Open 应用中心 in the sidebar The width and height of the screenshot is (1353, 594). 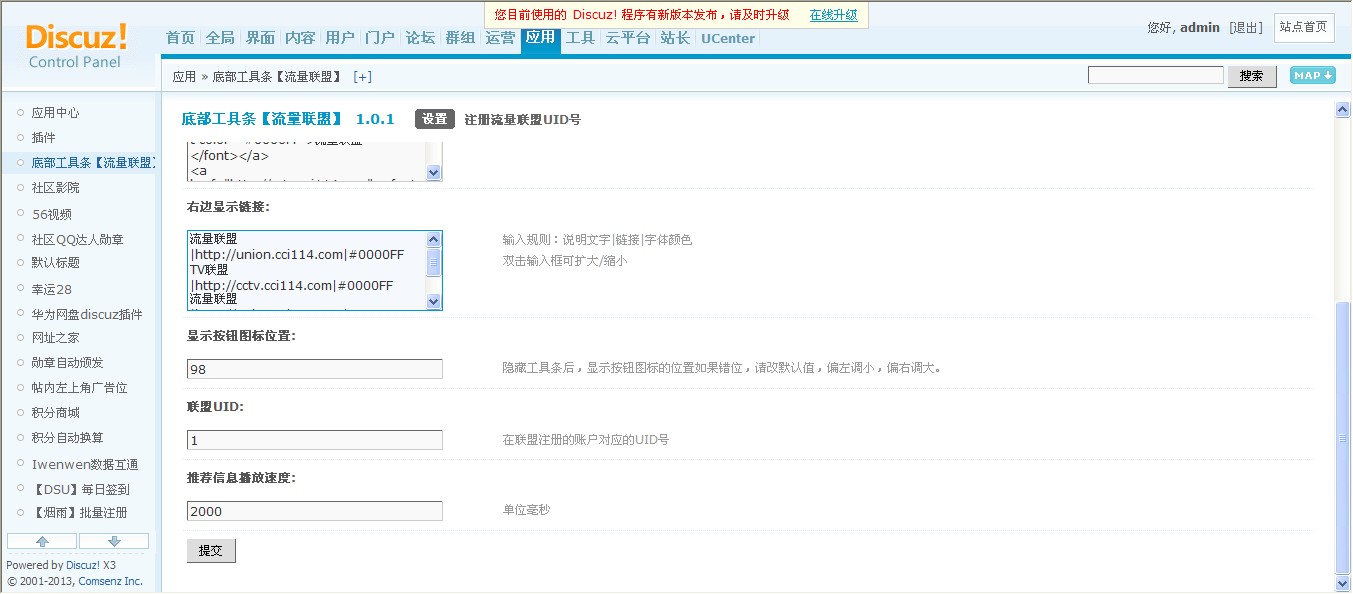click(55, 113)
